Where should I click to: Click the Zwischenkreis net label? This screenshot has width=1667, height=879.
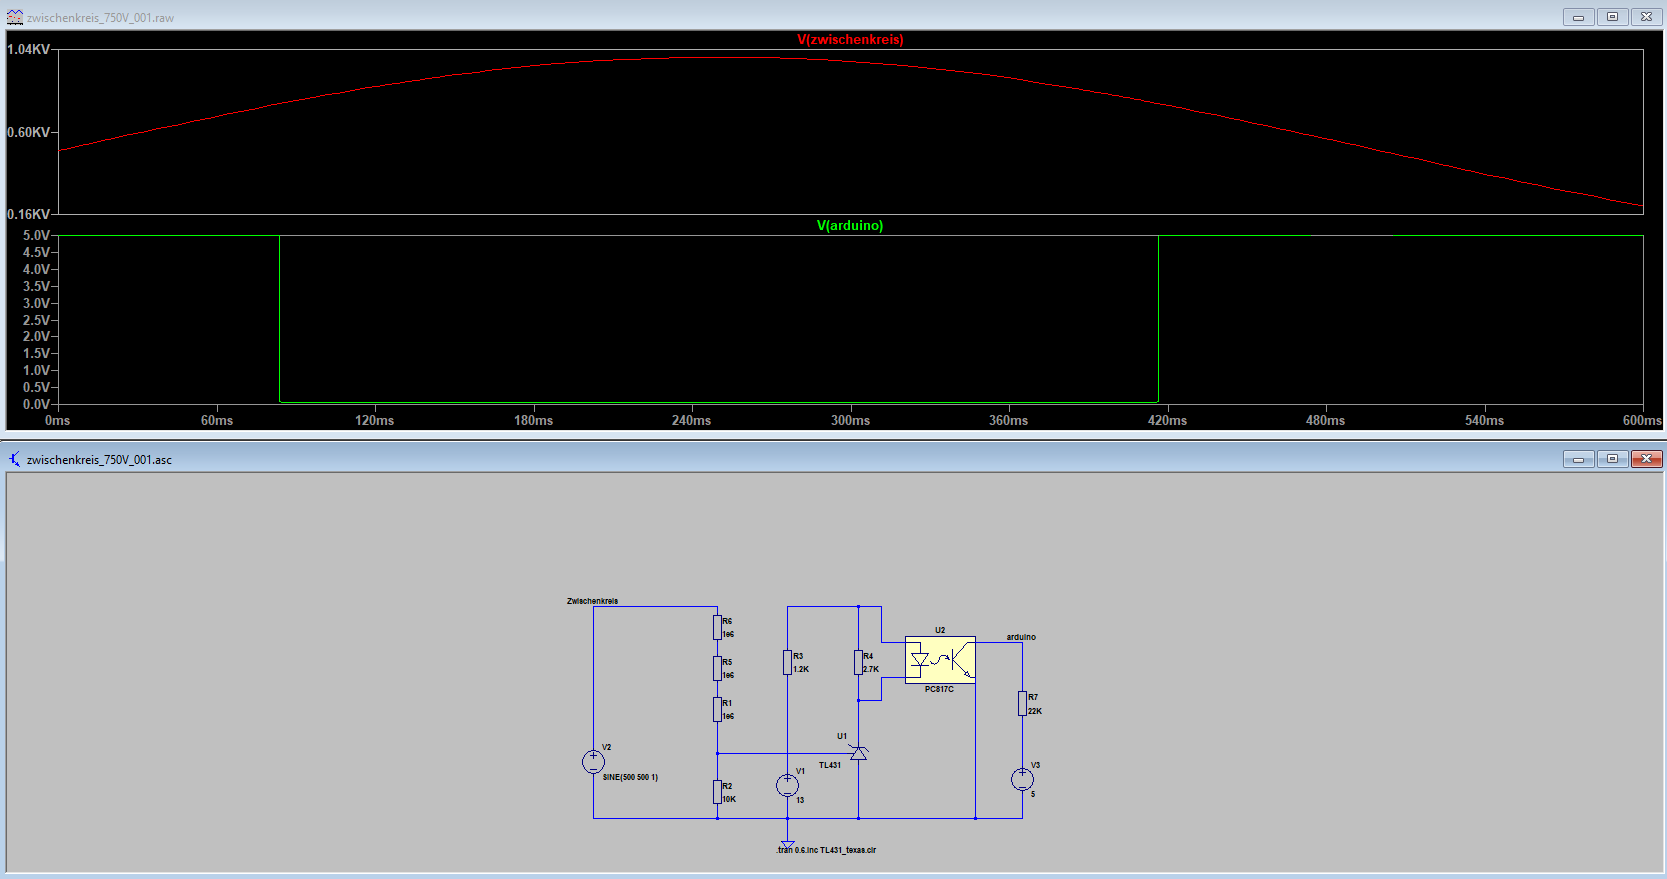592,601
